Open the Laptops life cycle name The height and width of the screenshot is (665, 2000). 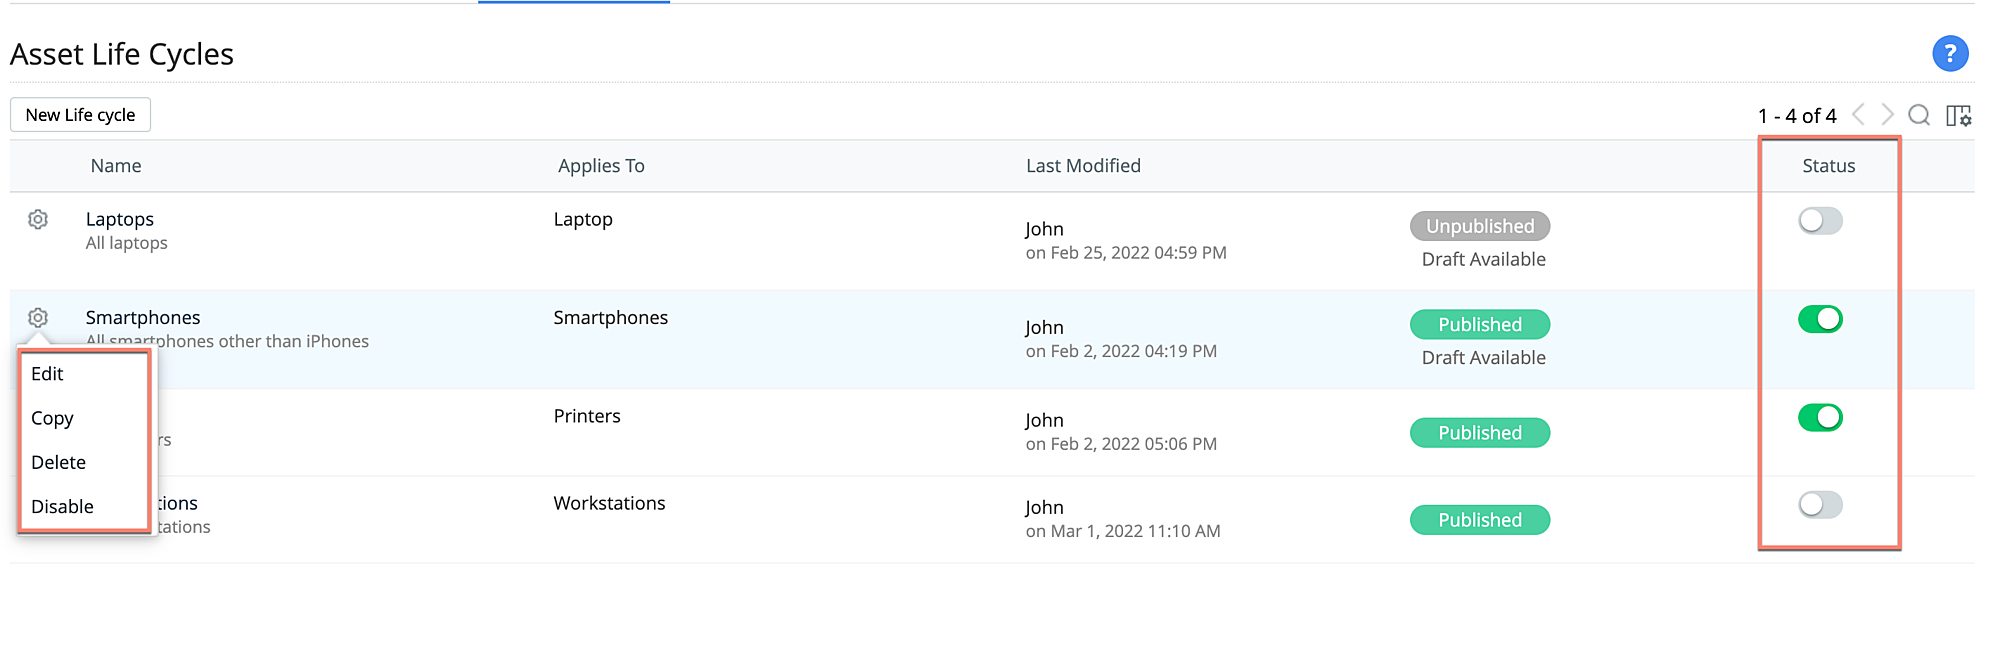coord(120,219)
